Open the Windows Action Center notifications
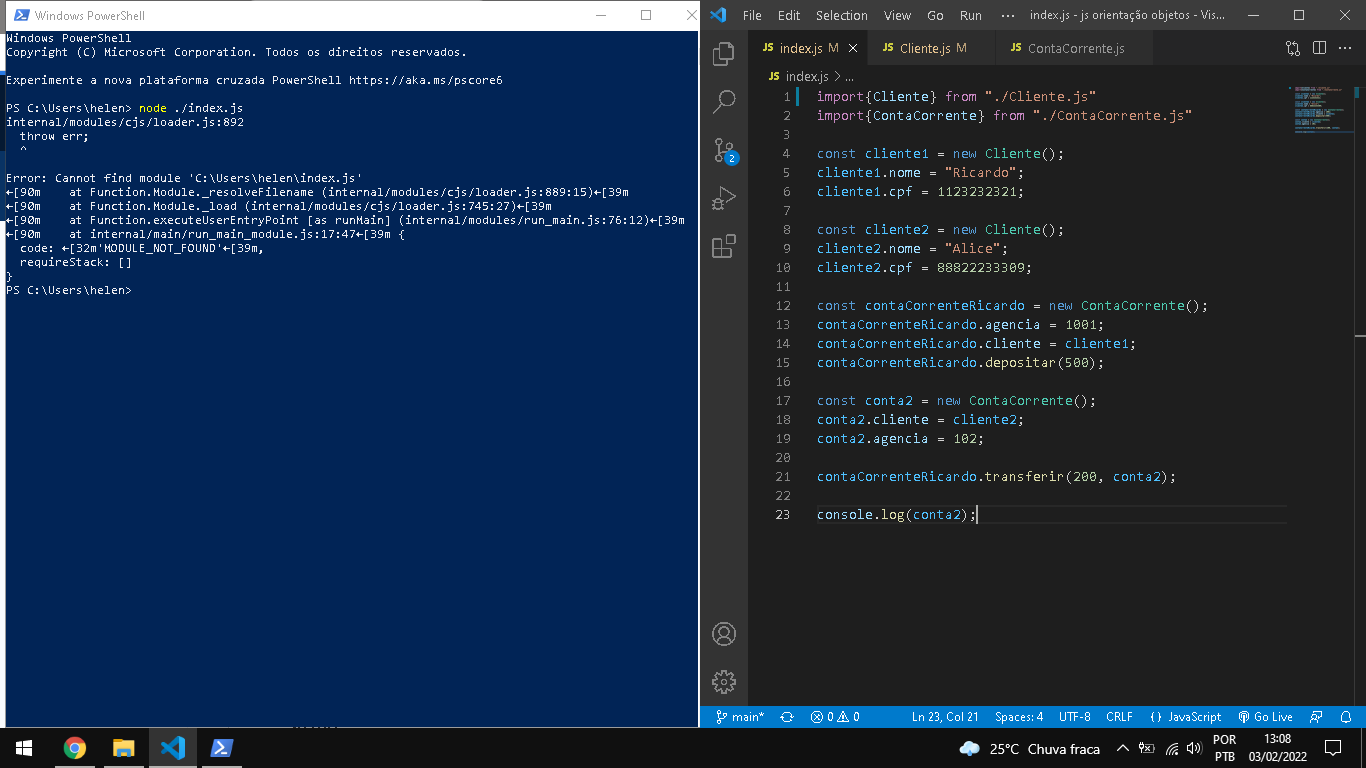 1332,748
